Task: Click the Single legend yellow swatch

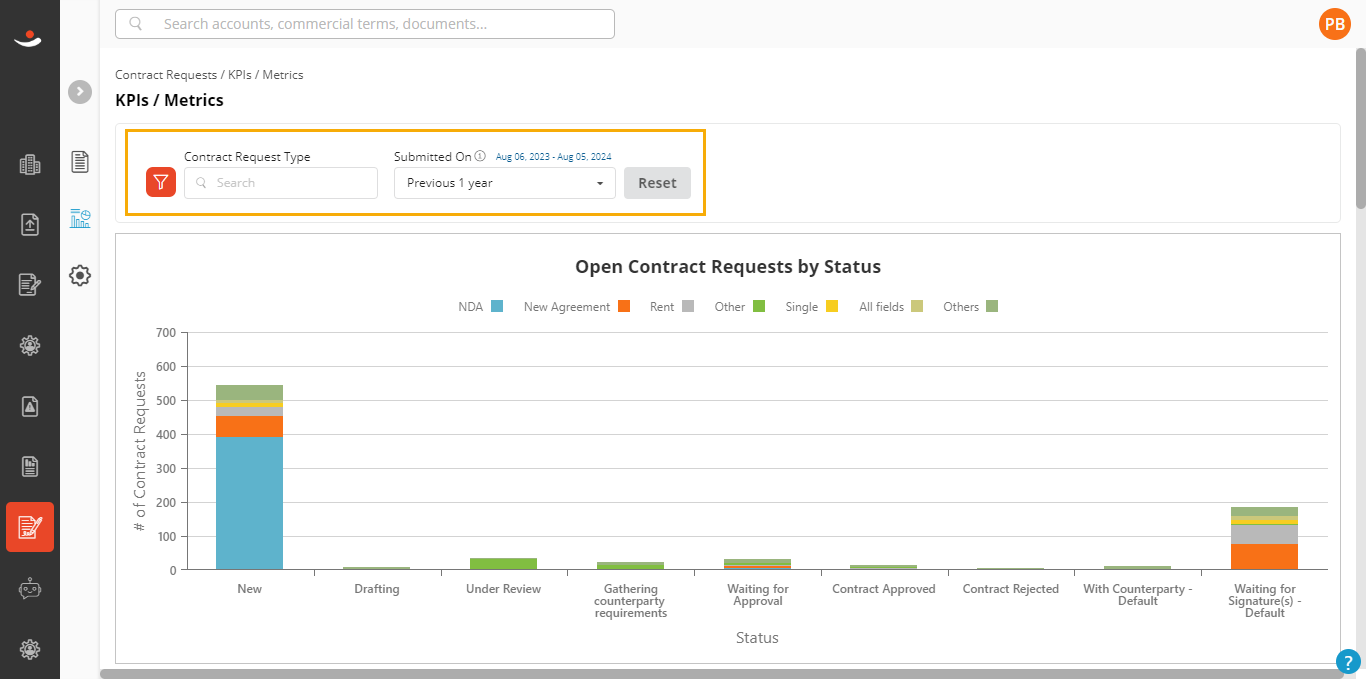Action: [x=832, y=307]
